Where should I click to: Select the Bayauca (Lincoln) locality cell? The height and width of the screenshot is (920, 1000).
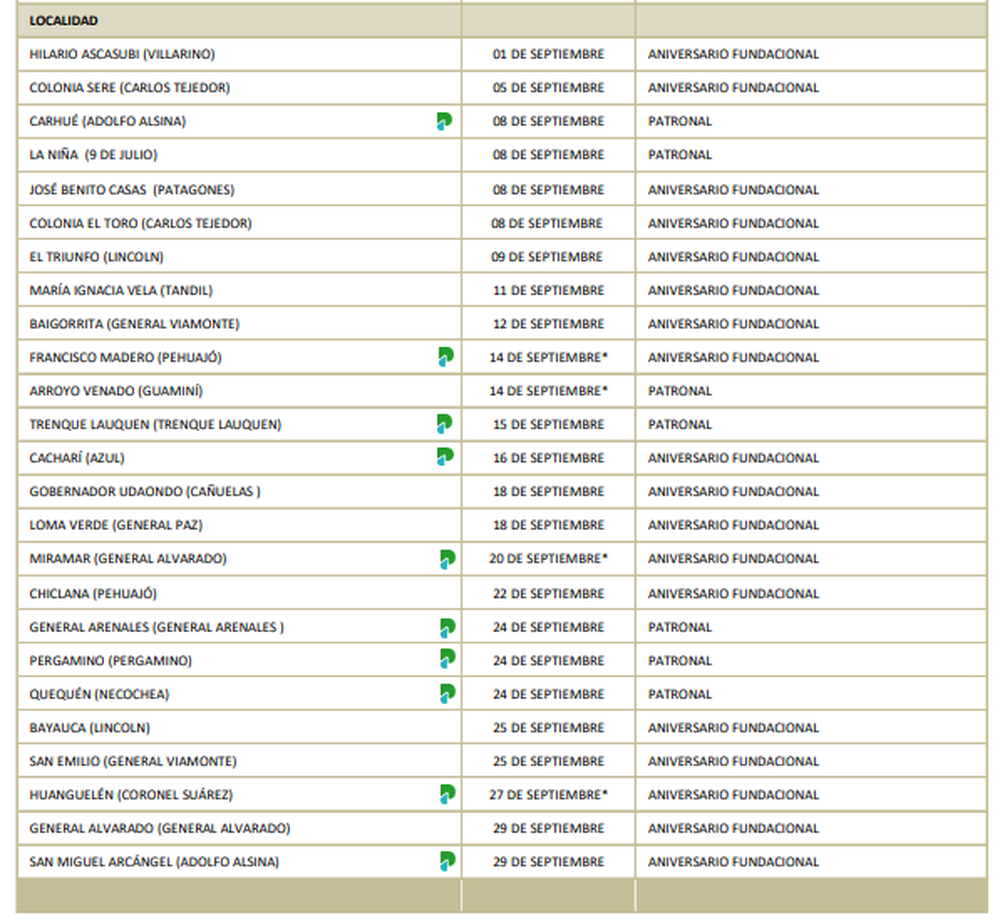click(90, 728)
